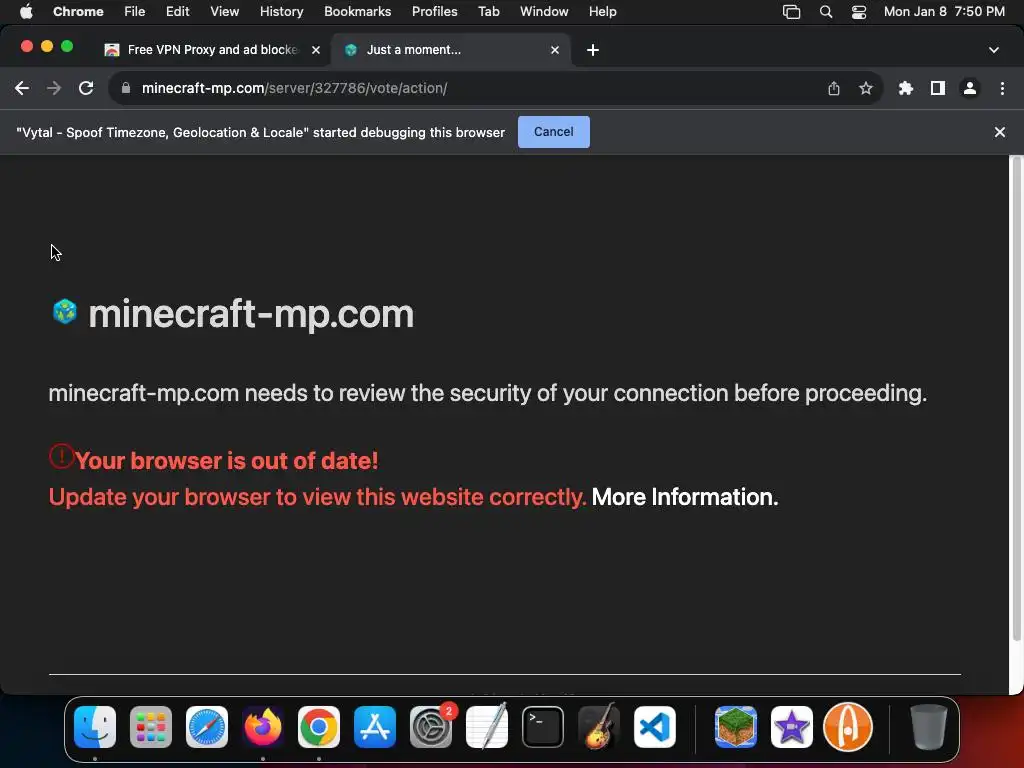The width and height of the screenshot is (1024, 768).
Task: Toggle the Chrome side panel
Action: click(x=938, y=88)
